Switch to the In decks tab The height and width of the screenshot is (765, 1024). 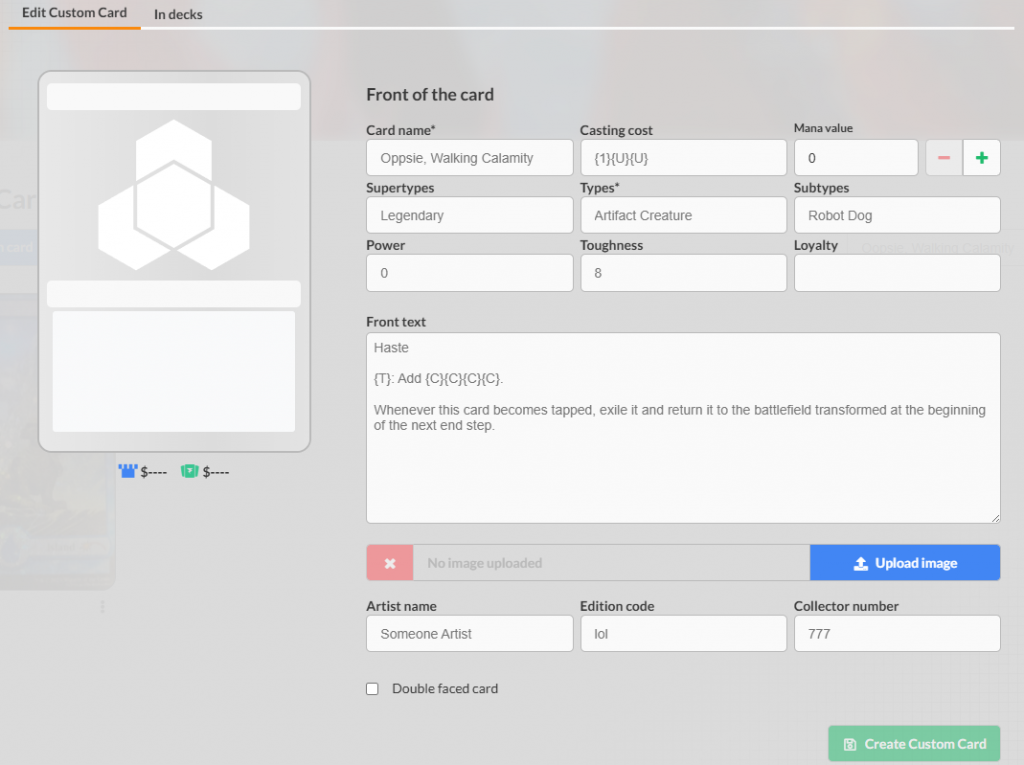[x=178, y=14]
